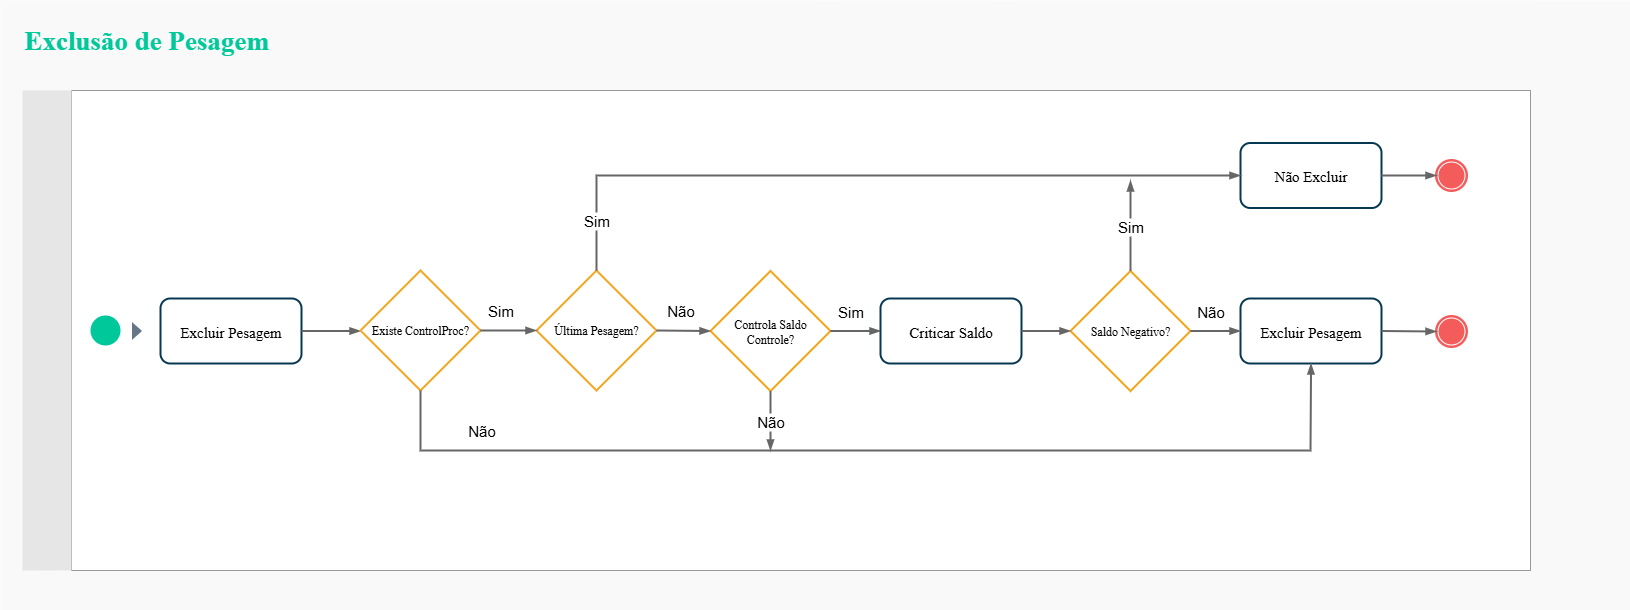Click the Não Excluir task box
This screenshot has height=610, width=1630.
pyautogui.click(x=1310, y=176)
